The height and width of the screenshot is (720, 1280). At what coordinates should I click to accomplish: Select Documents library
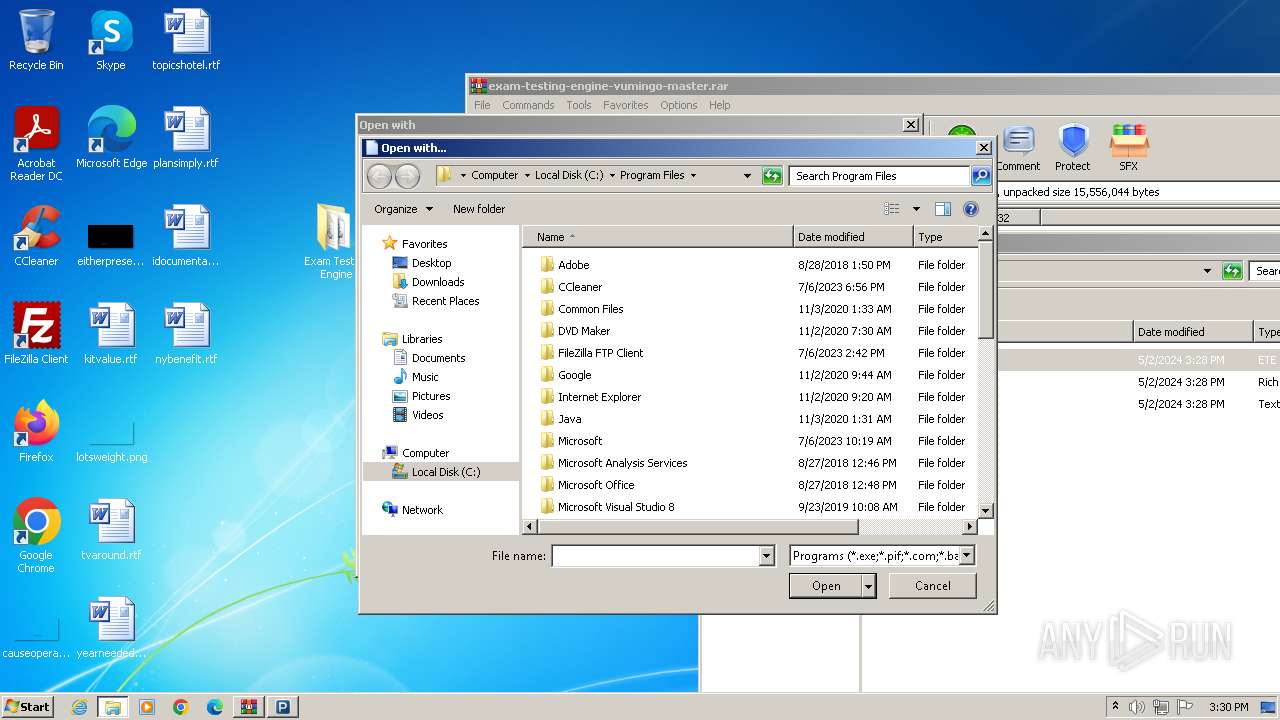[438, 358]
